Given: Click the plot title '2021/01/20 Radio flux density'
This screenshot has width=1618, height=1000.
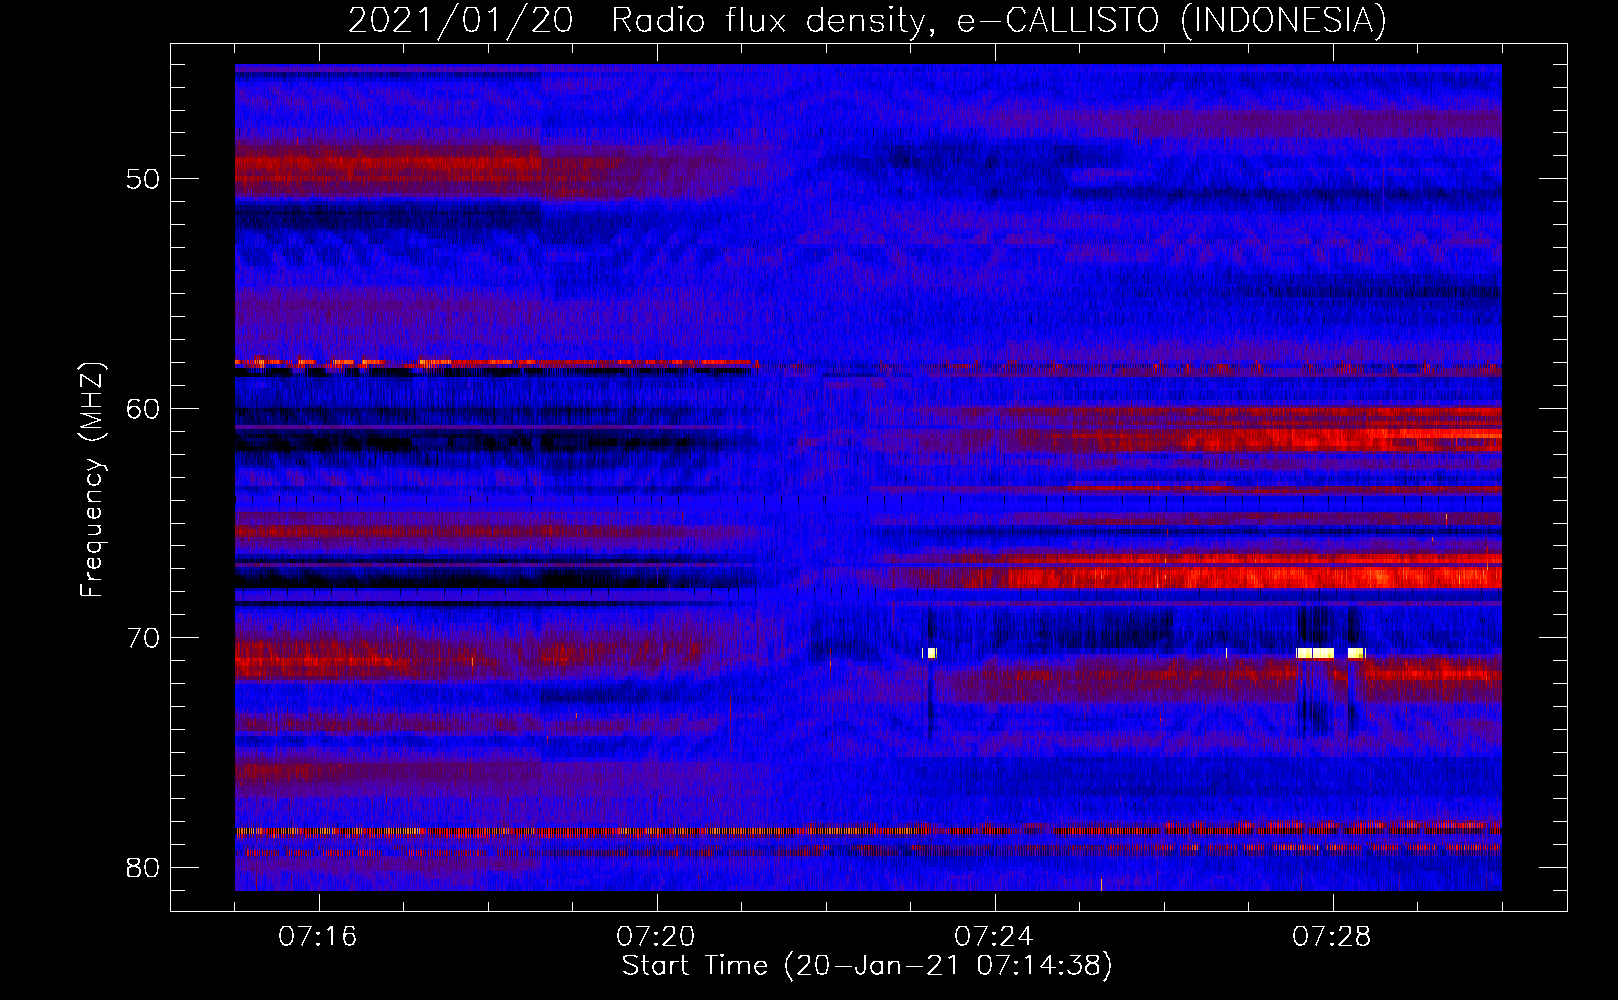Looking at the screenshot, I should pyautogui.click(x=637, y=21).
